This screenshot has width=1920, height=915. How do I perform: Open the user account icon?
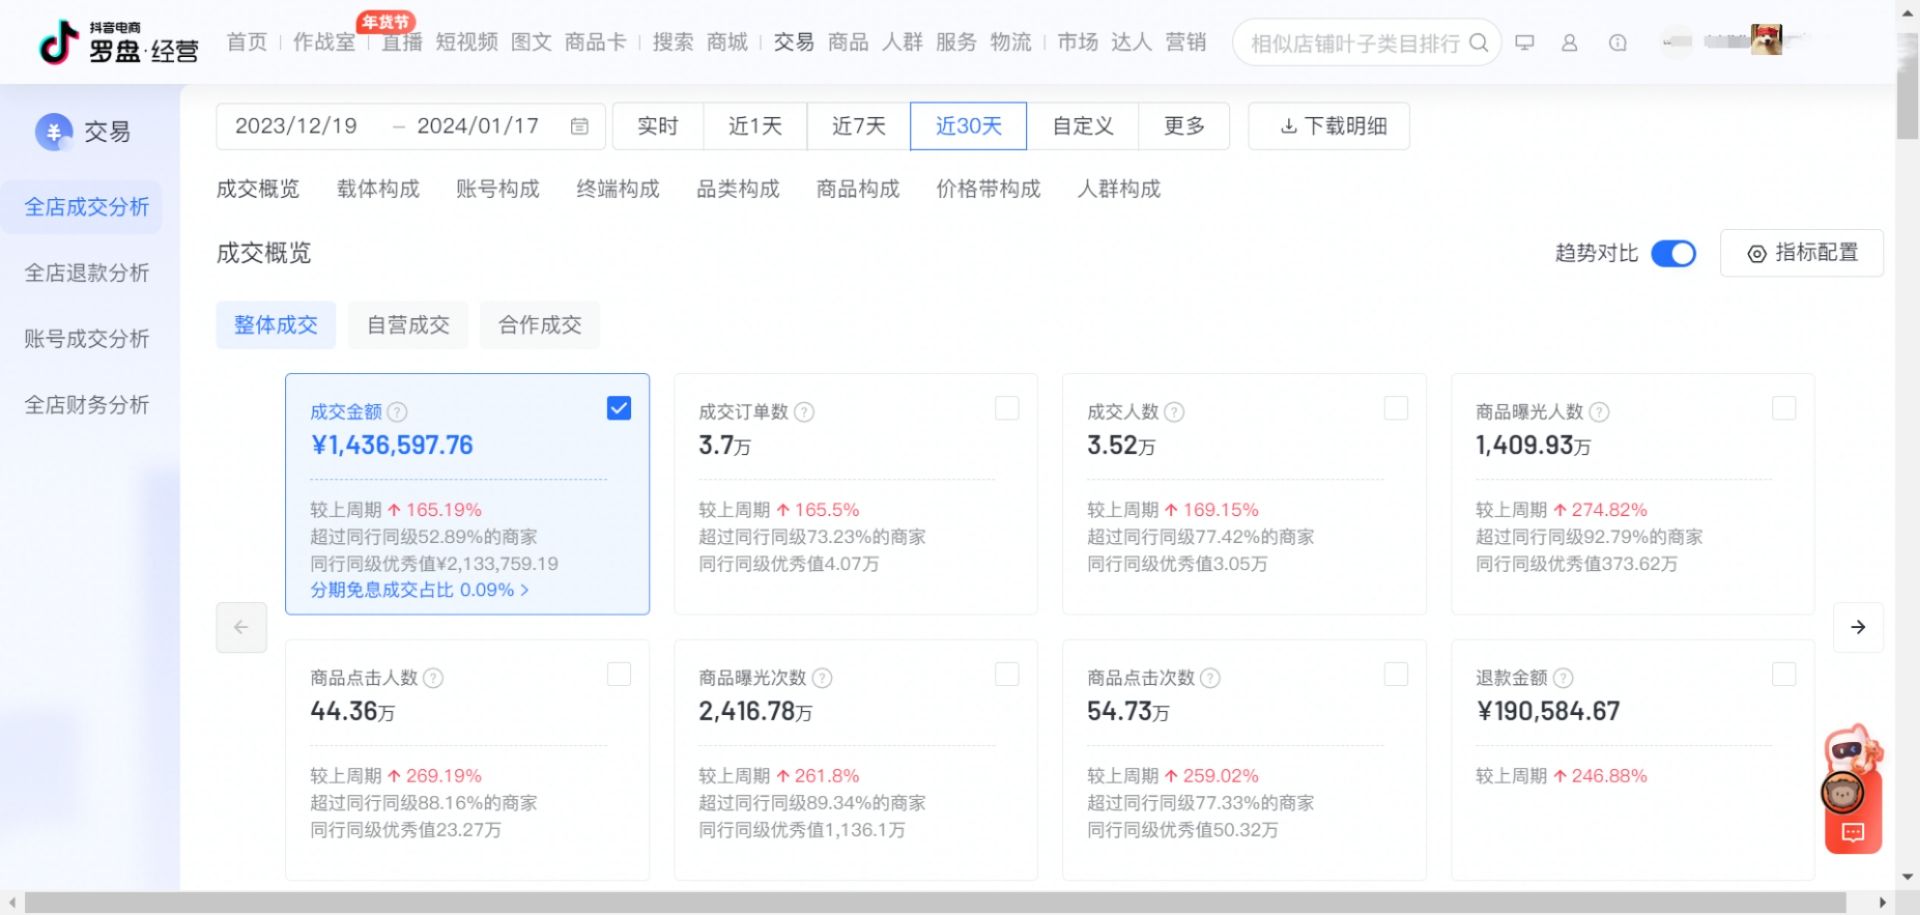(1570, 43)
